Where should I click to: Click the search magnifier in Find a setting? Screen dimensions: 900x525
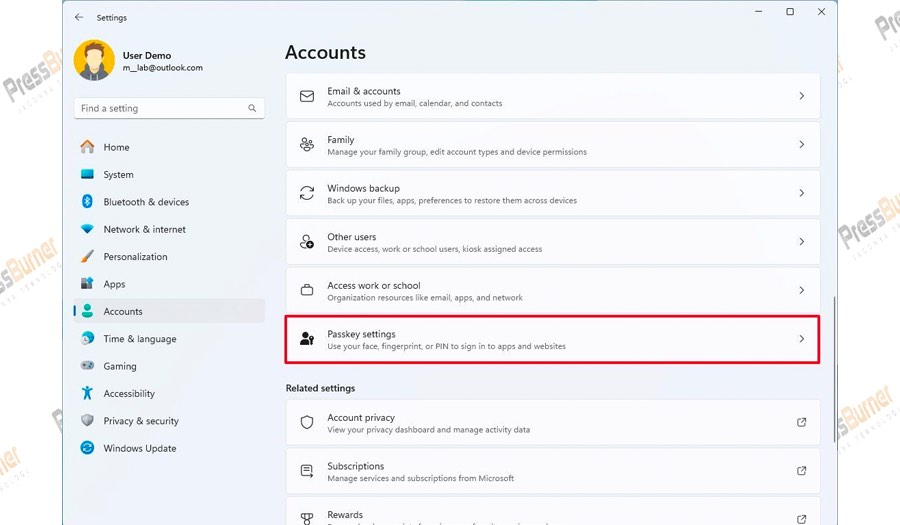pos(252,108)
